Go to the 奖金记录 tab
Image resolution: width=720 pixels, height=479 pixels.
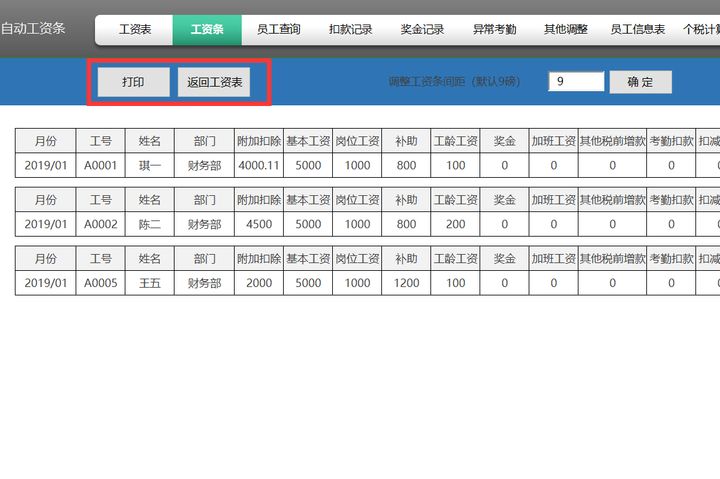pyautogui.click(x=422, y=30)
